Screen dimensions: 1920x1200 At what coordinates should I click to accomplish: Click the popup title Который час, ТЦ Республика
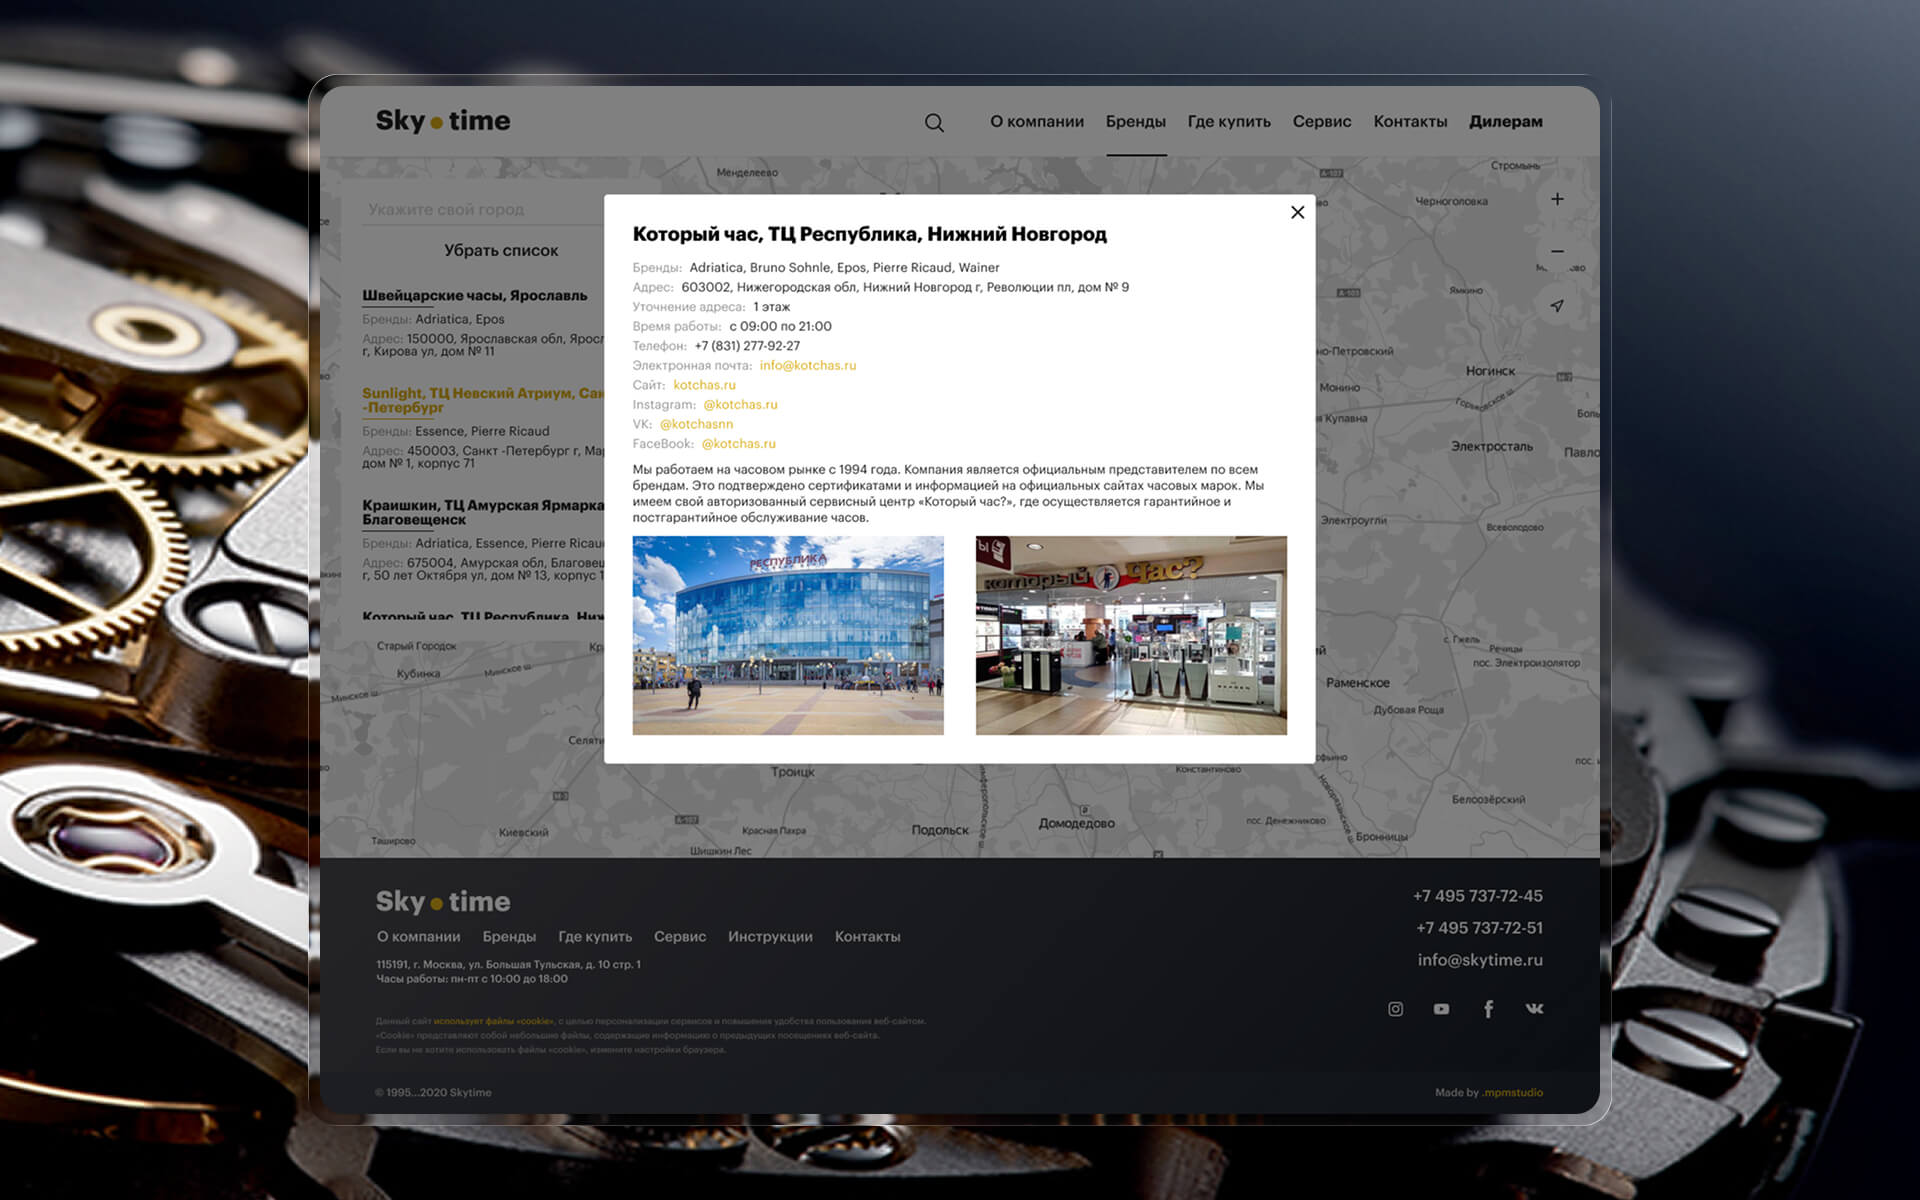(869, 234)
